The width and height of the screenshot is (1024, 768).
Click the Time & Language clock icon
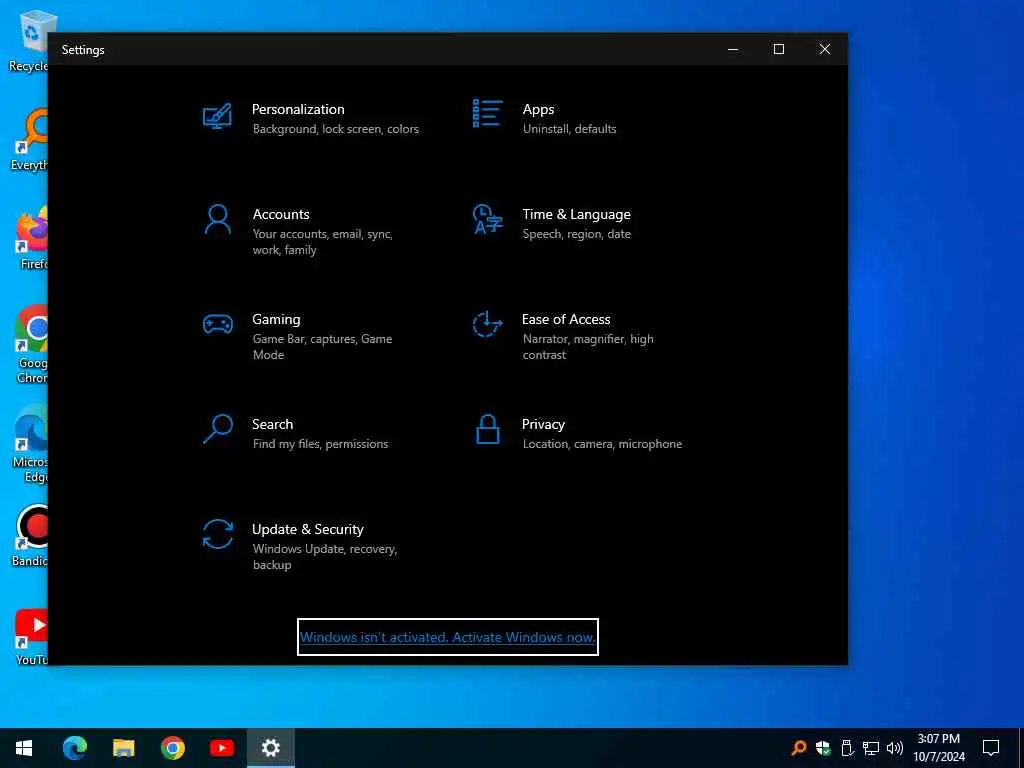(x=487, y=219)
